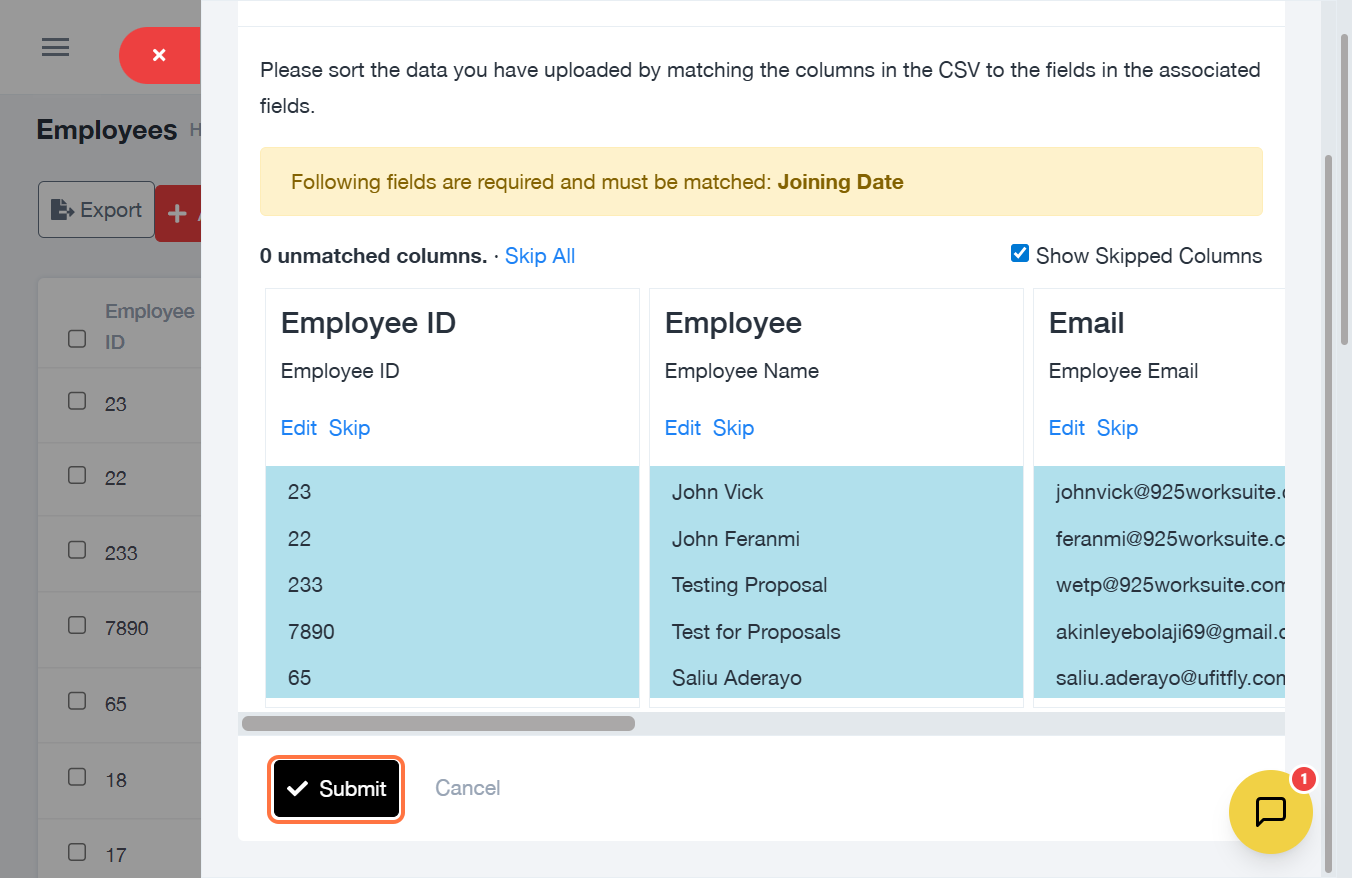1352x878 pixels.
Task: Click the red plus add button
Action: 178,213
